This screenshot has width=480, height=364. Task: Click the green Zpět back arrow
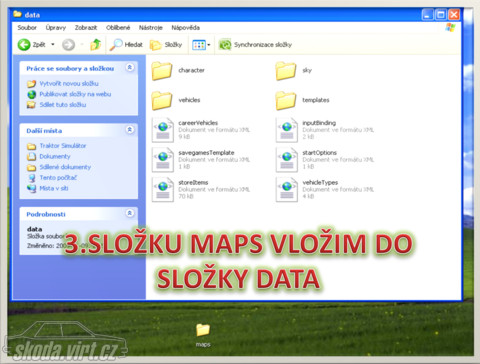click(x=24, y=45)
